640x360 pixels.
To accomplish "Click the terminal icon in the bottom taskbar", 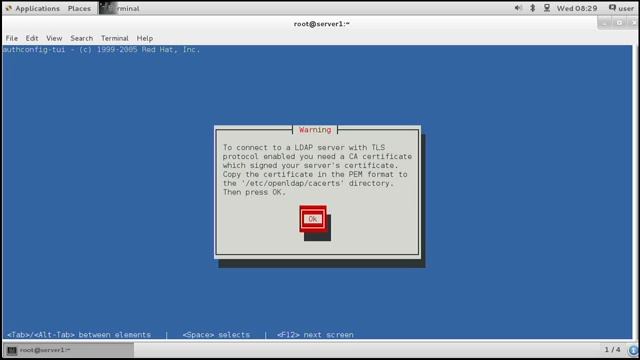I will tap(12, 351).
